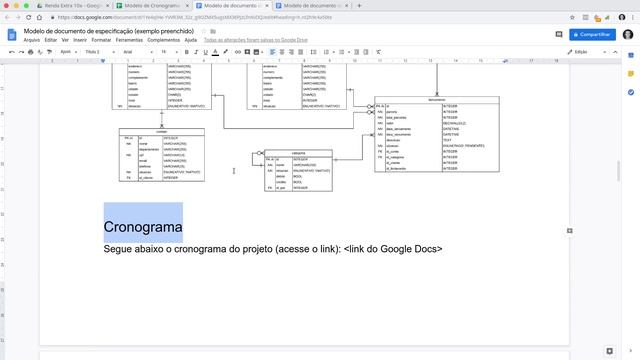Click the saved-changes status link
This screenshot has height=360, width=640.
coord(256,40)
